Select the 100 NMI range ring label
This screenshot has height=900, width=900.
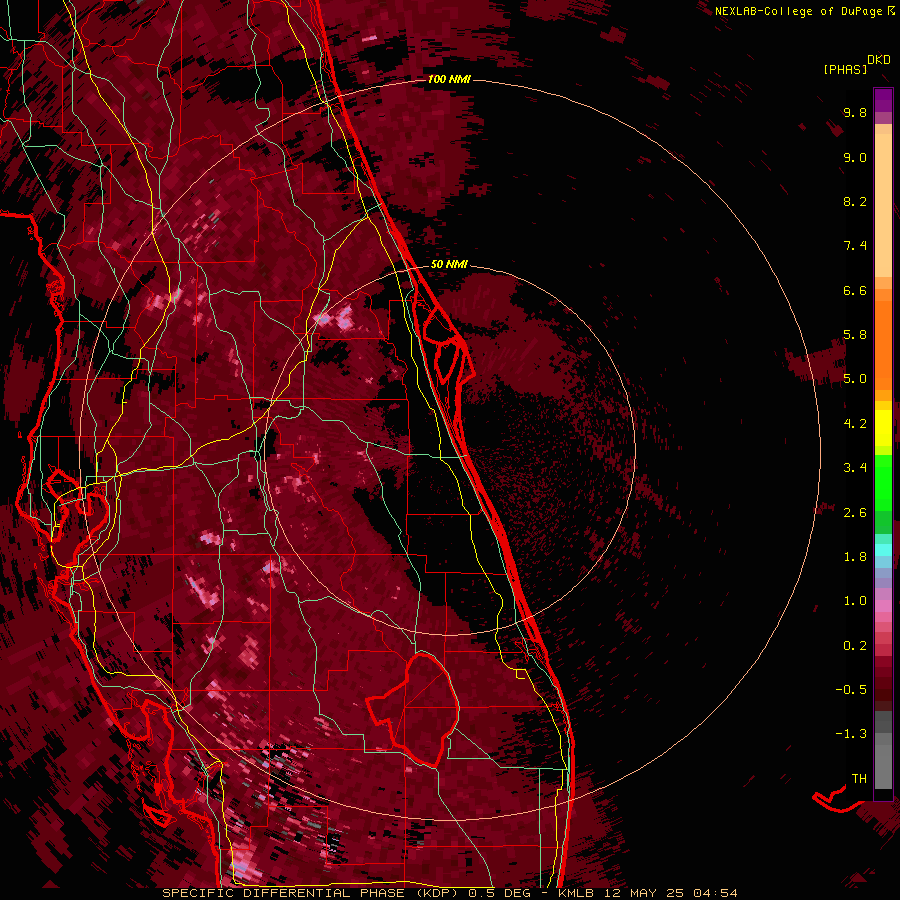click(449, 79)
